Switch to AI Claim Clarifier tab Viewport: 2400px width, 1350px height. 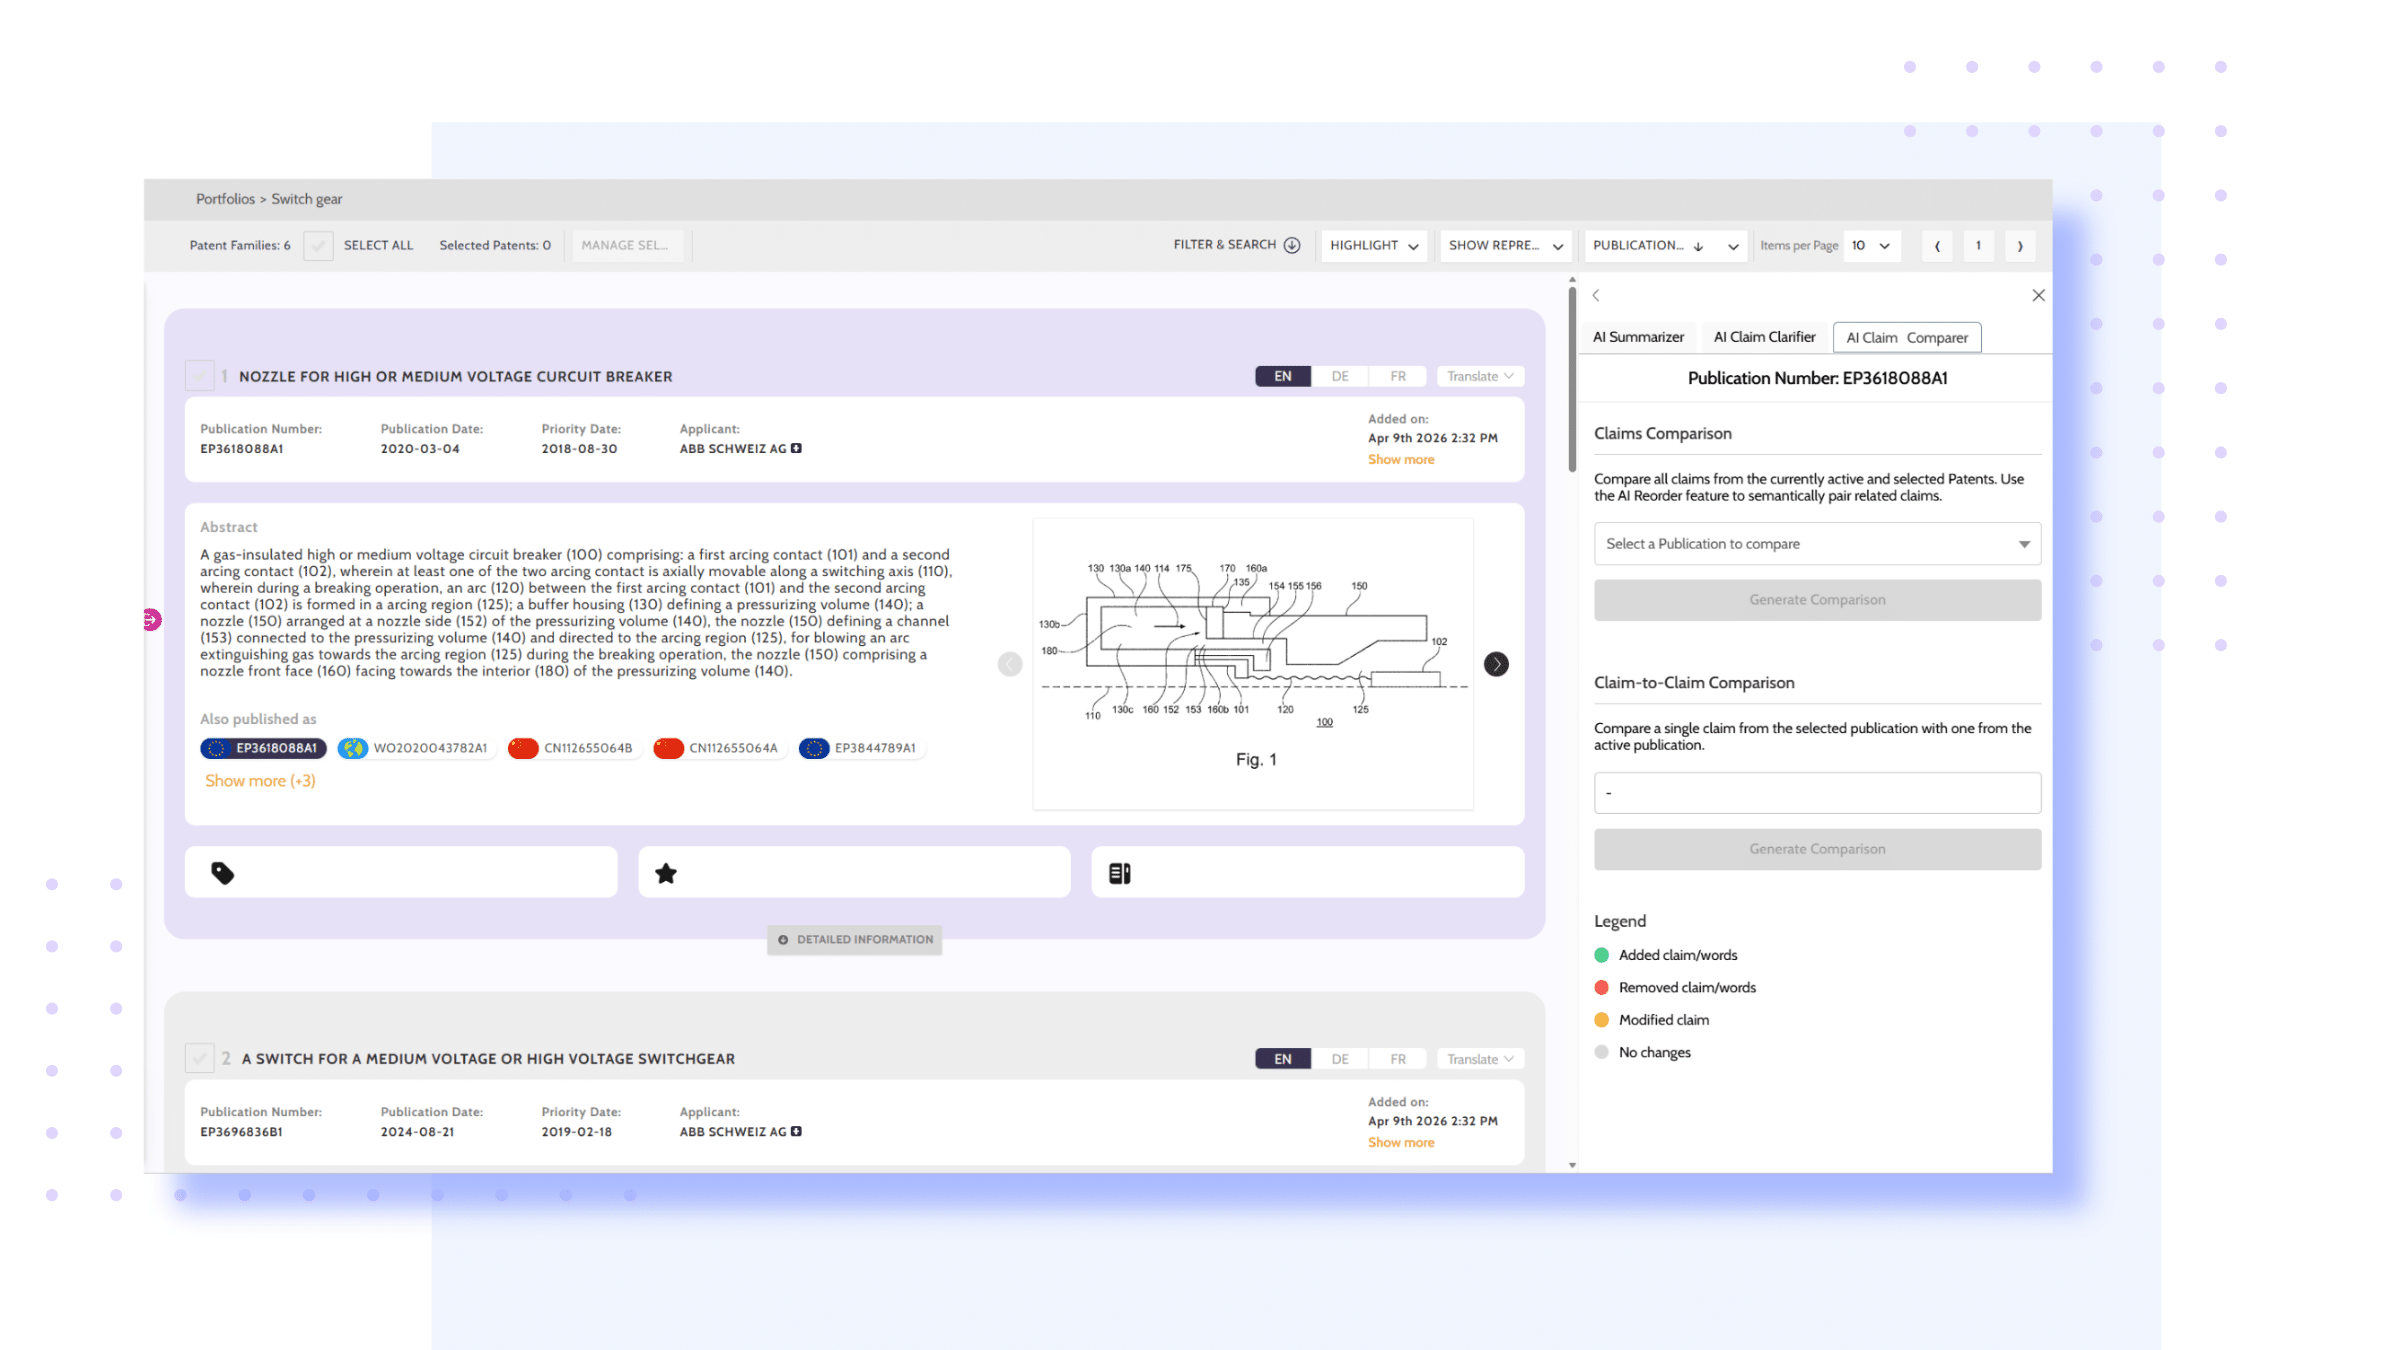pyautogui.click(x=1764, y=337)
